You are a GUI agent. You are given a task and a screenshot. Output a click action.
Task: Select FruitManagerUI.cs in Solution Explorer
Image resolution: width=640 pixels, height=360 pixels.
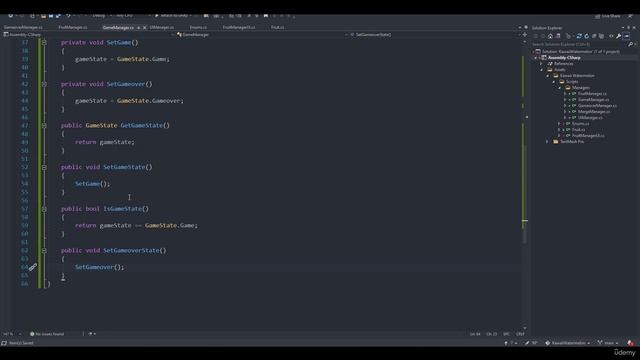[588, 136]
